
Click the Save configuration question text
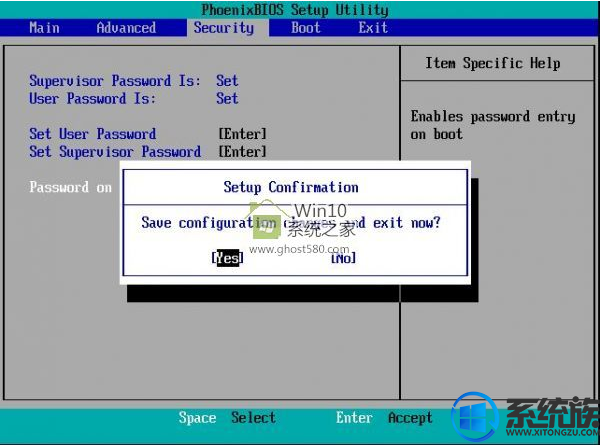coord(291,223)
